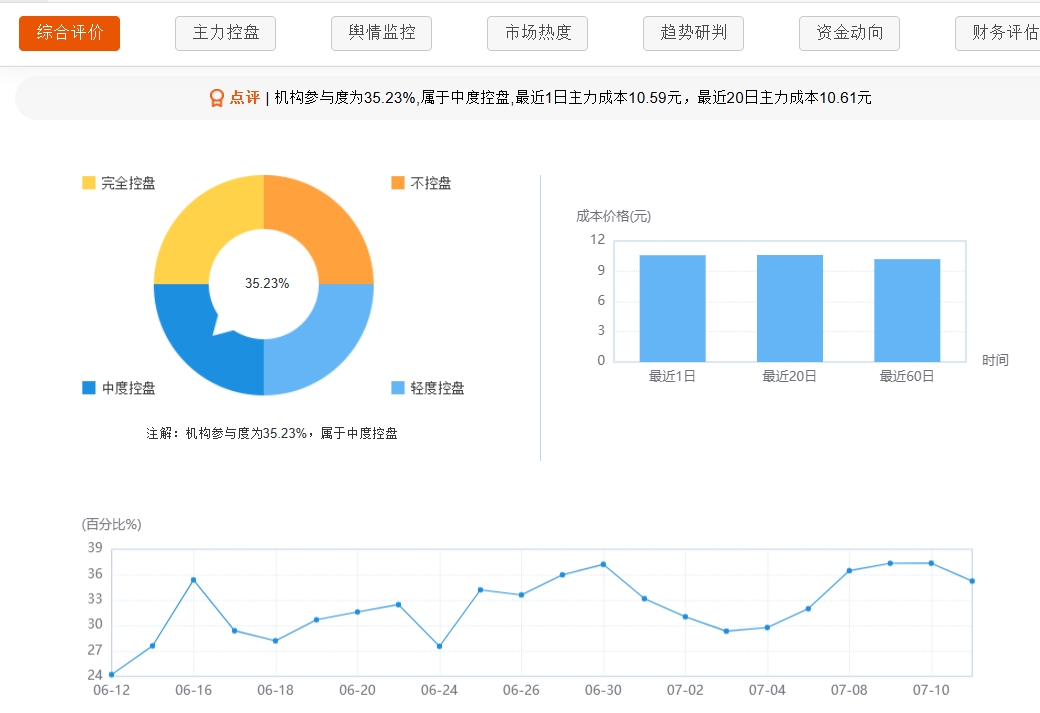Click the 07-08 line chart data point
1040x713 pixels.
coord(849,570)
